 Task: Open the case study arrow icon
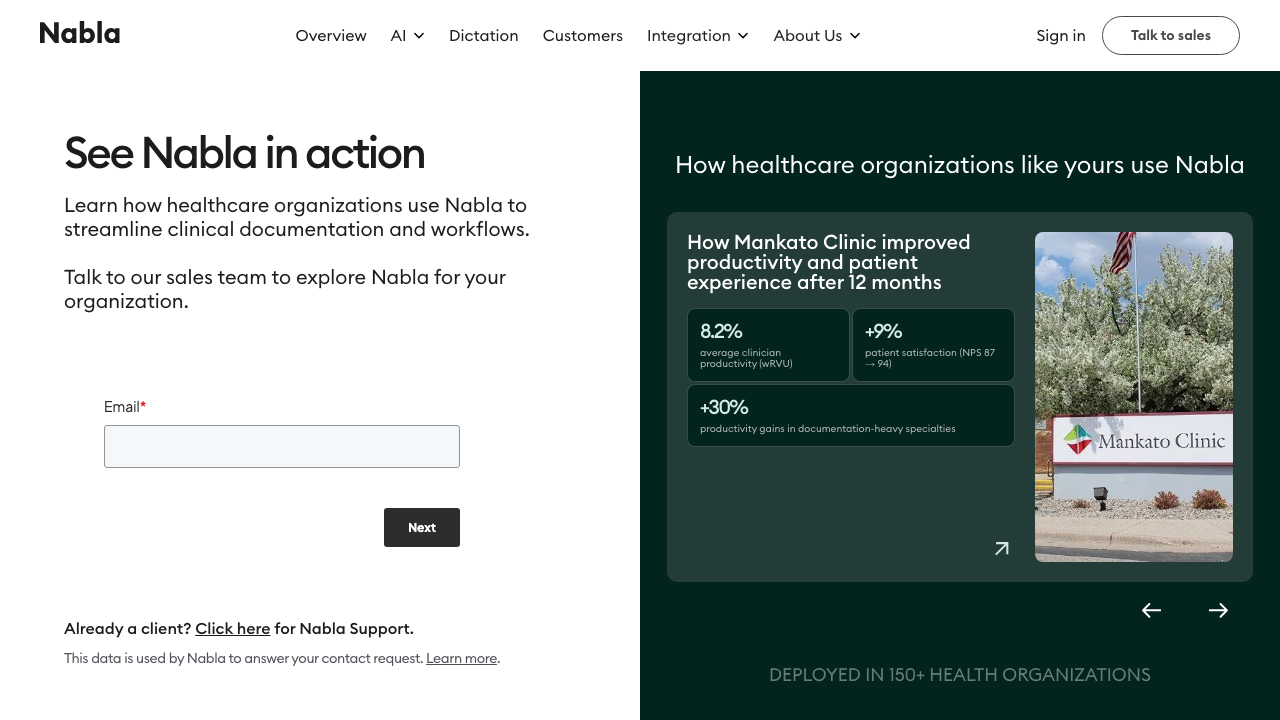click(1001, 548)
